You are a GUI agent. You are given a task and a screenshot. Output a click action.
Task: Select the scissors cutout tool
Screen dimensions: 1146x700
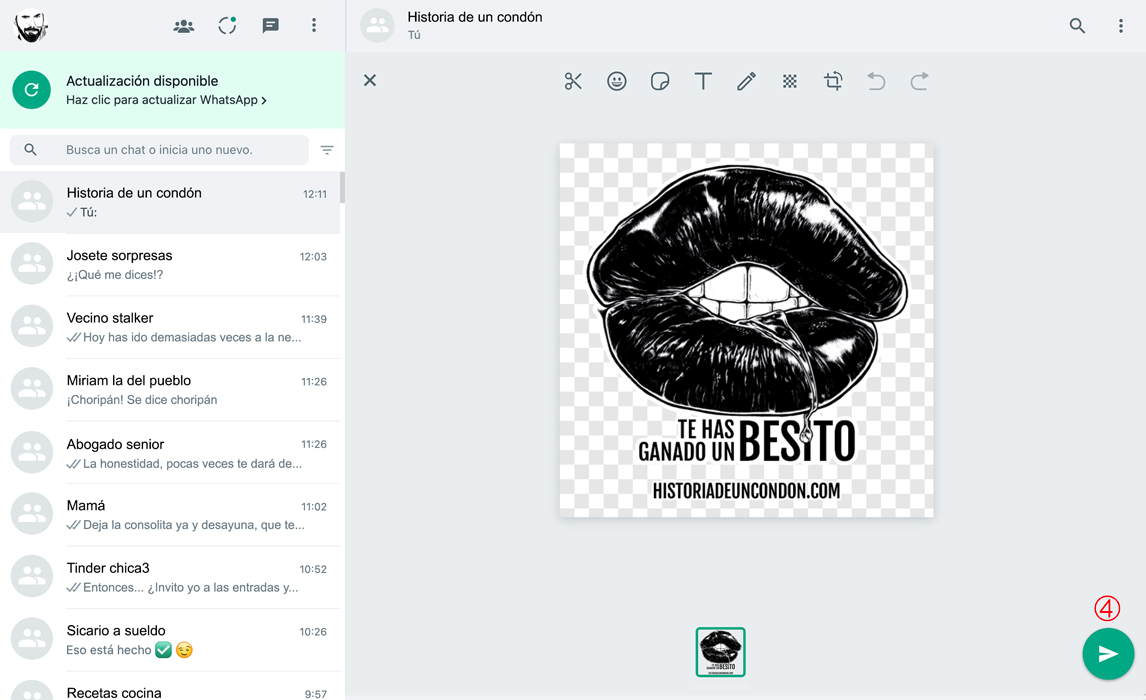point(573,81)
